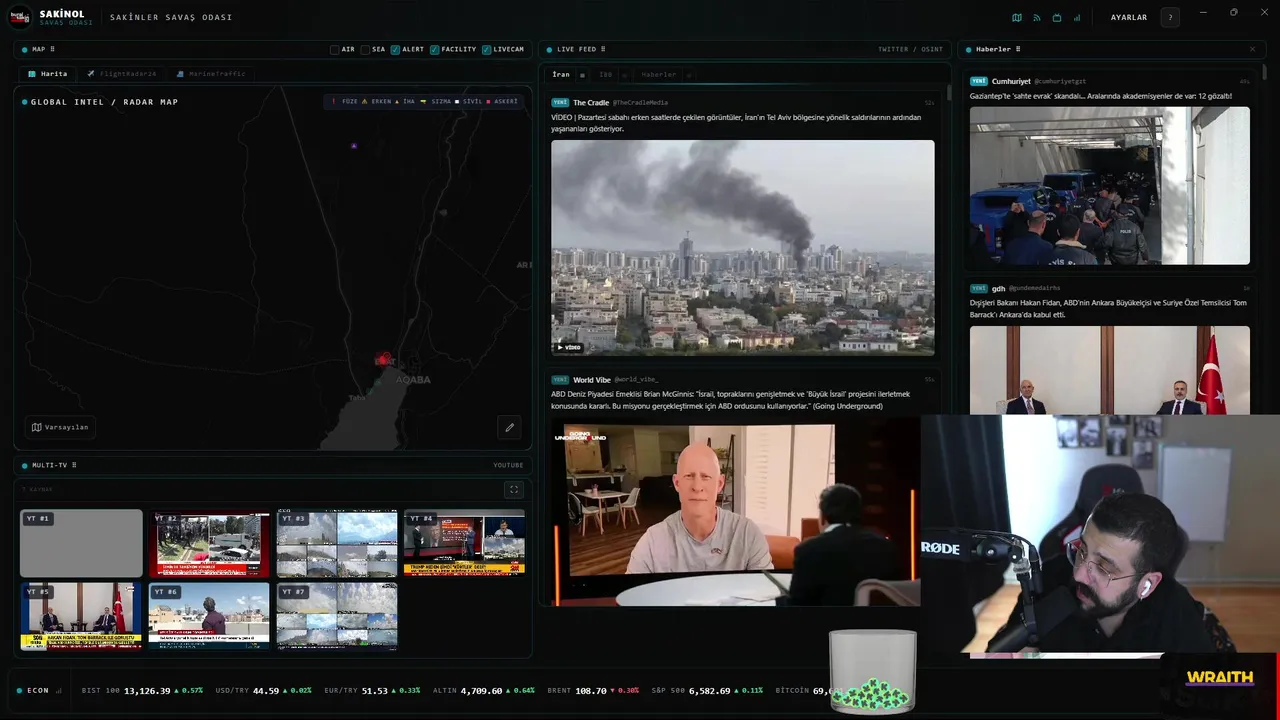Click the small icon beside Haberler feed tab
Viewport: 1280px width, 720px height.
[689, 75]
